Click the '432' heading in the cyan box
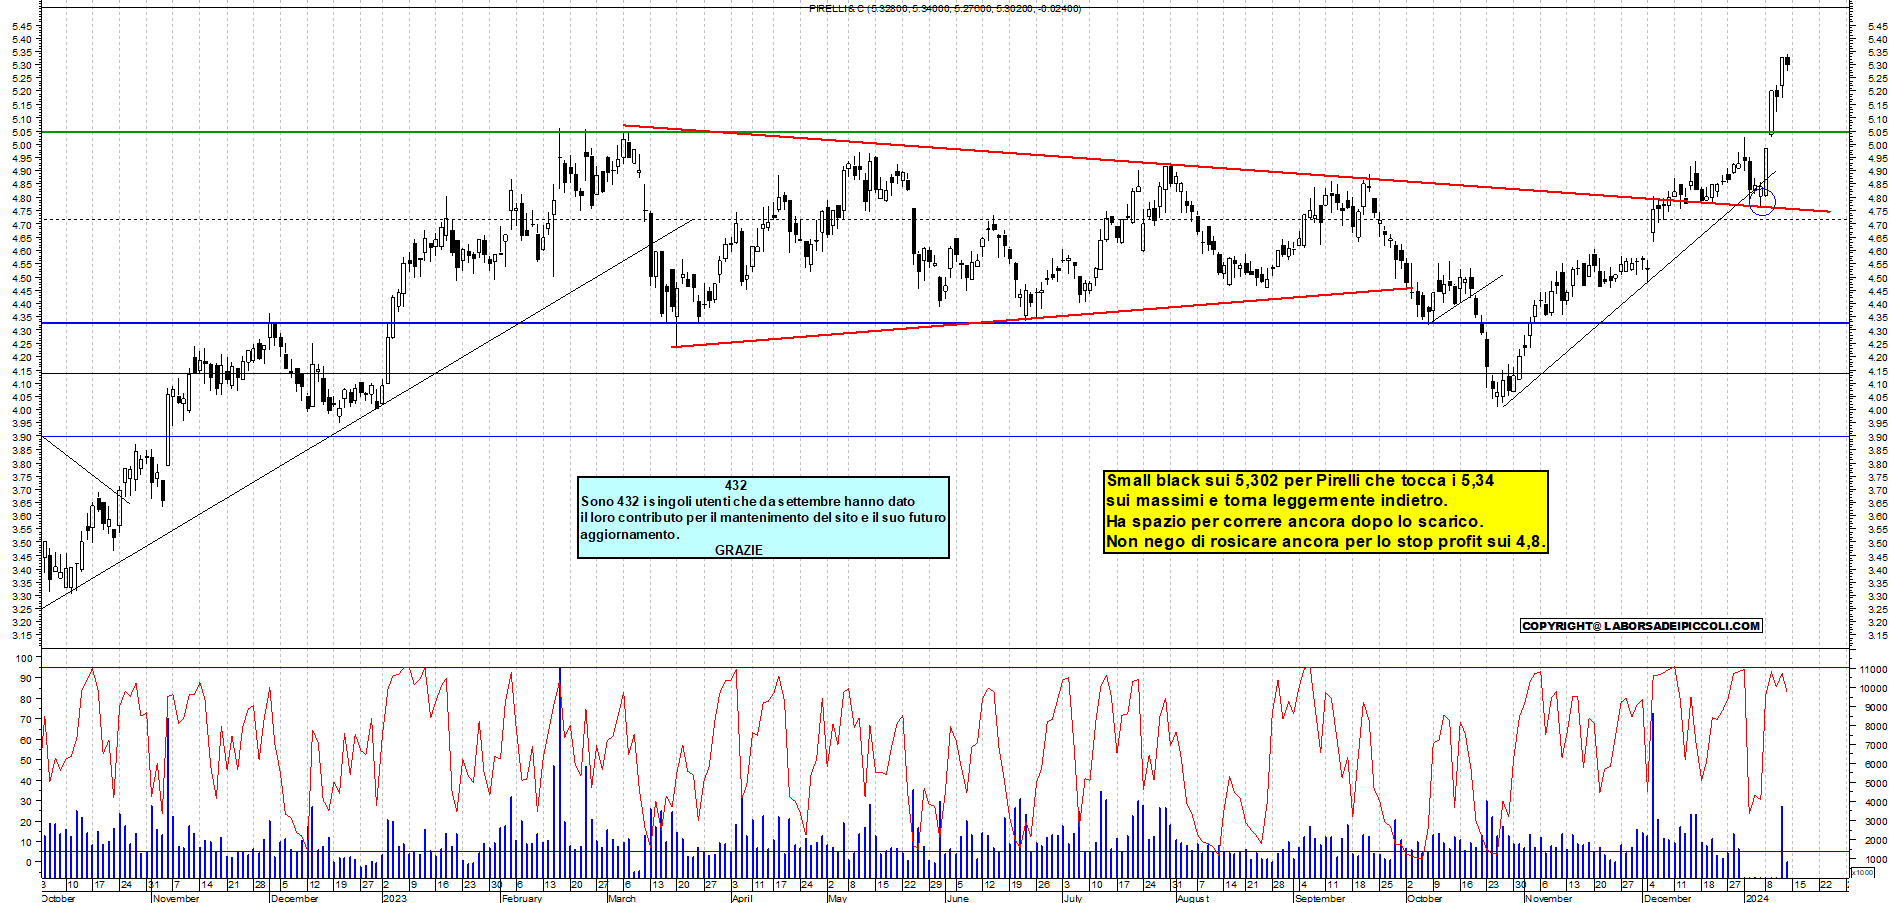 (736, 485)
